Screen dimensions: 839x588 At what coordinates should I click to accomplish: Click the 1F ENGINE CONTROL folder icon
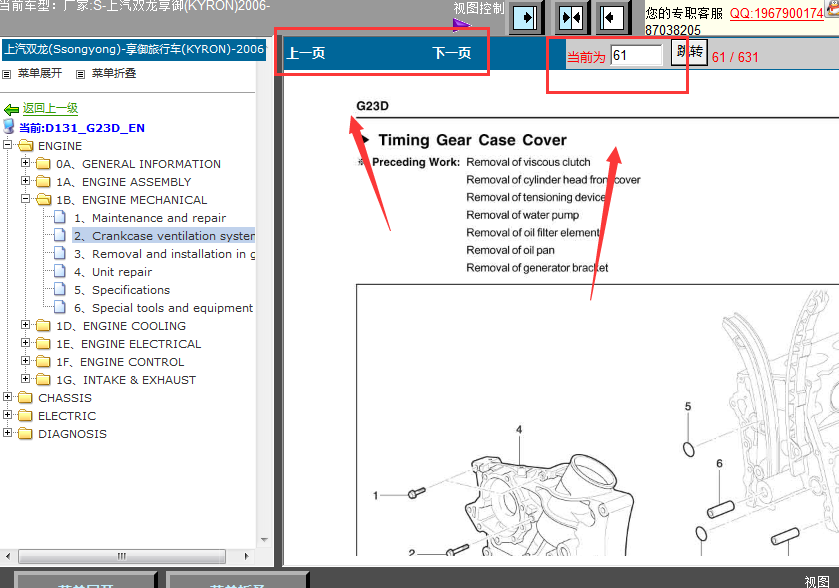point(43,362)
